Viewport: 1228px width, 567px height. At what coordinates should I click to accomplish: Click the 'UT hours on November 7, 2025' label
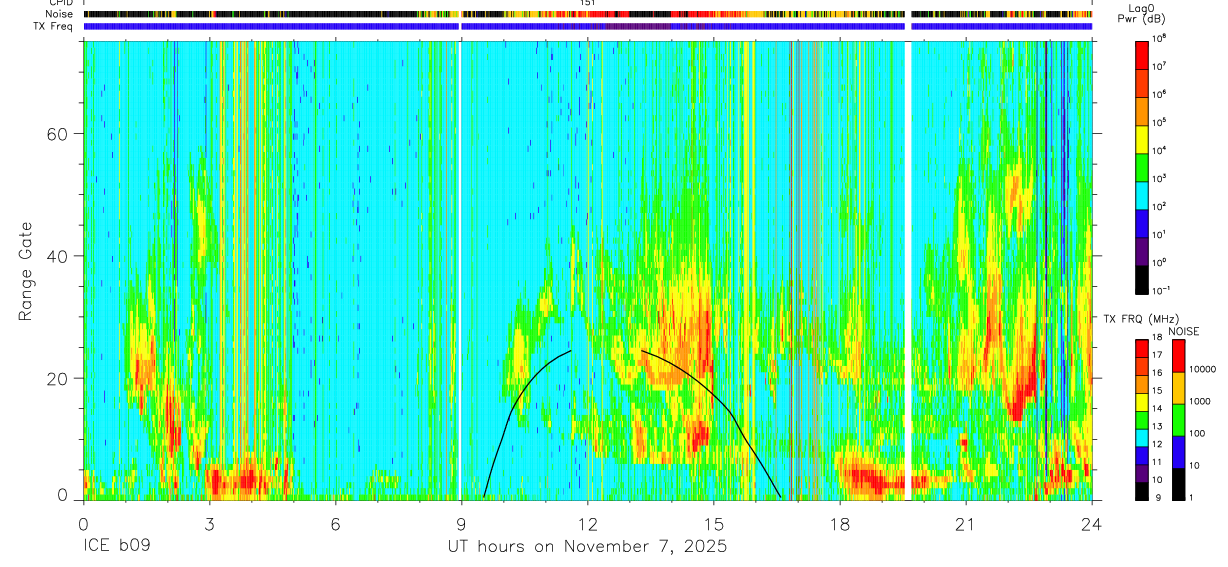coord(587,548)
